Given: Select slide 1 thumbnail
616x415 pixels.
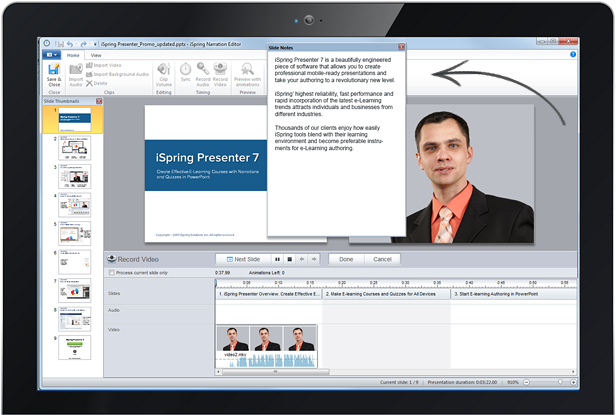Looking at the screenshot, I should click(75, 119).
